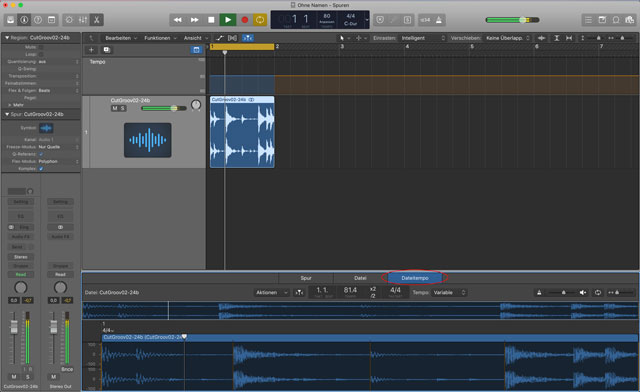This screenshot has width=640, height=392.
Task: Open the Loop Browser button
Action: pos(616,20)
